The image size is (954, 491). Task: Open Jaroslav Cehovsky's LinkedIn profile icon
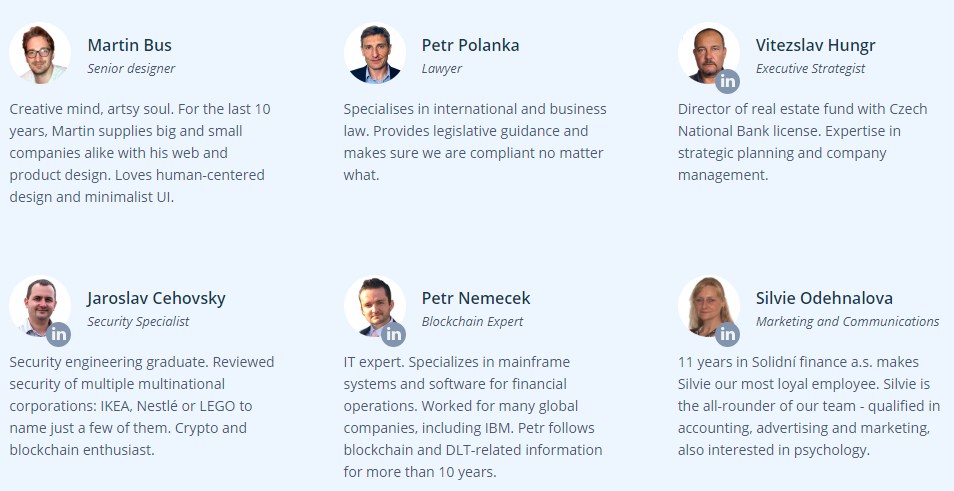tap(59, 334)
